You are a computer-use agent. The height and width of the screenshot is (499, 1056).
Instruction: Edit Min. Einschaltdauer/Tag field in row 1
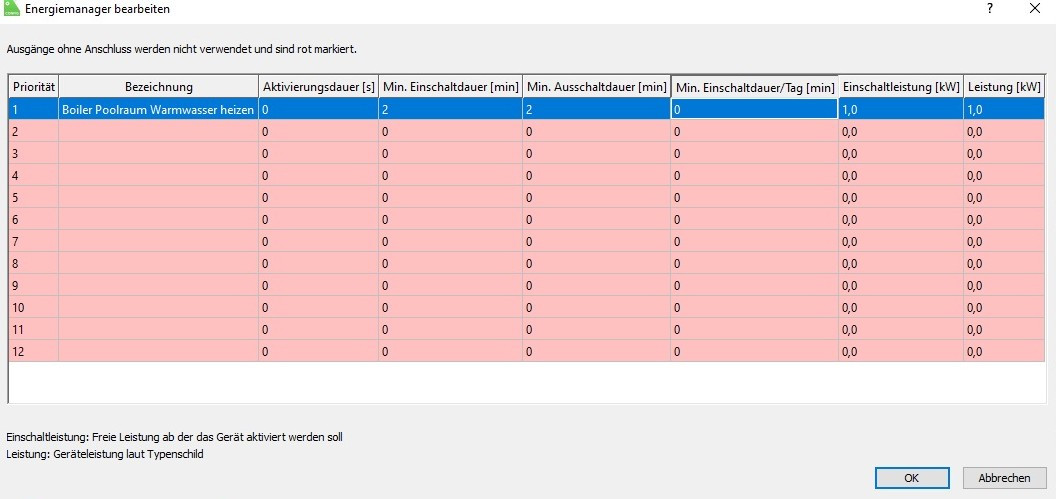coord(754,109)
